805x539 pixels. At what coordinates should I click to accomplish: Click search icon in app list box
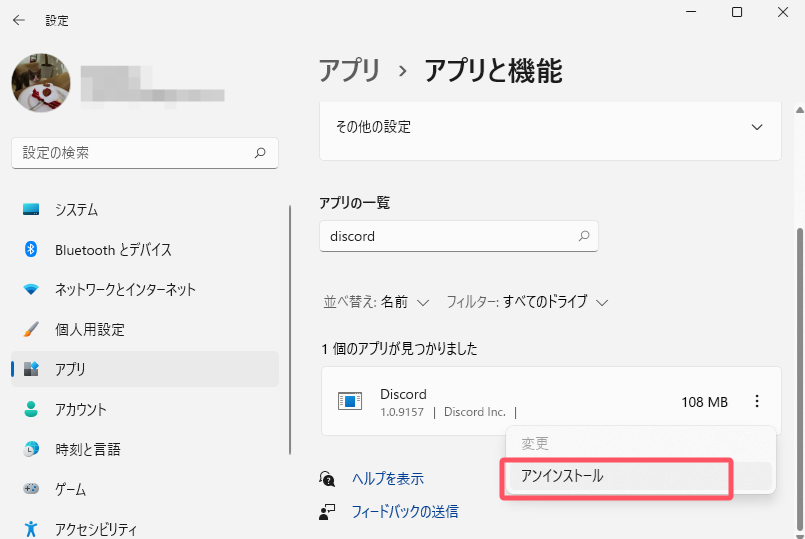tap(584, 237)
